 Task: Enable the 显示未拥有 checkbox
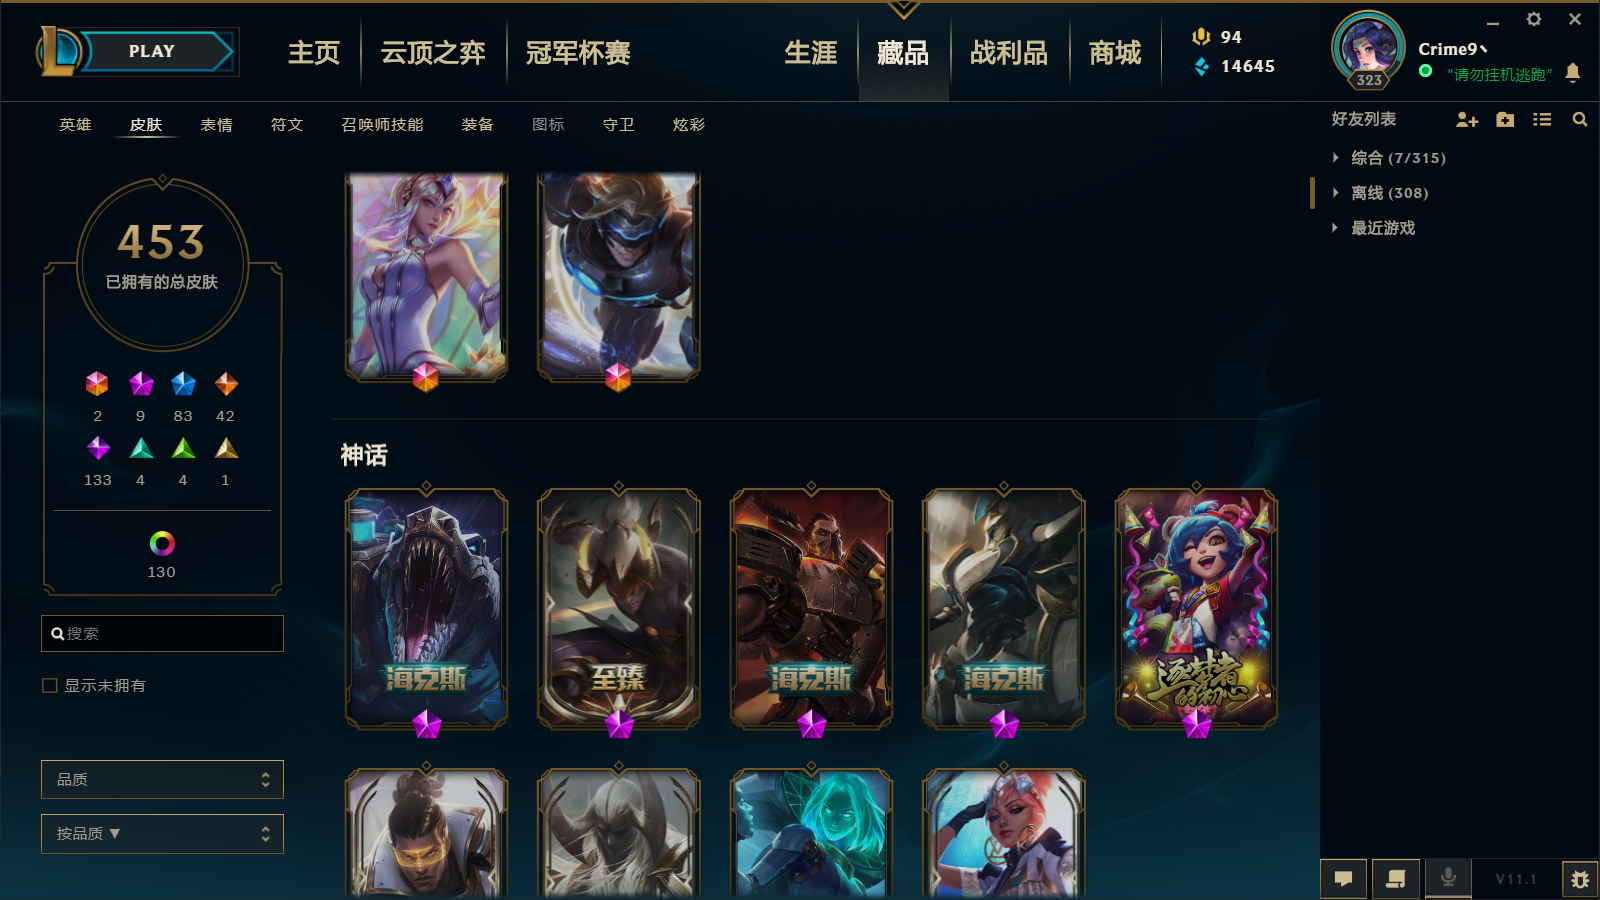(x=50, y=686)
